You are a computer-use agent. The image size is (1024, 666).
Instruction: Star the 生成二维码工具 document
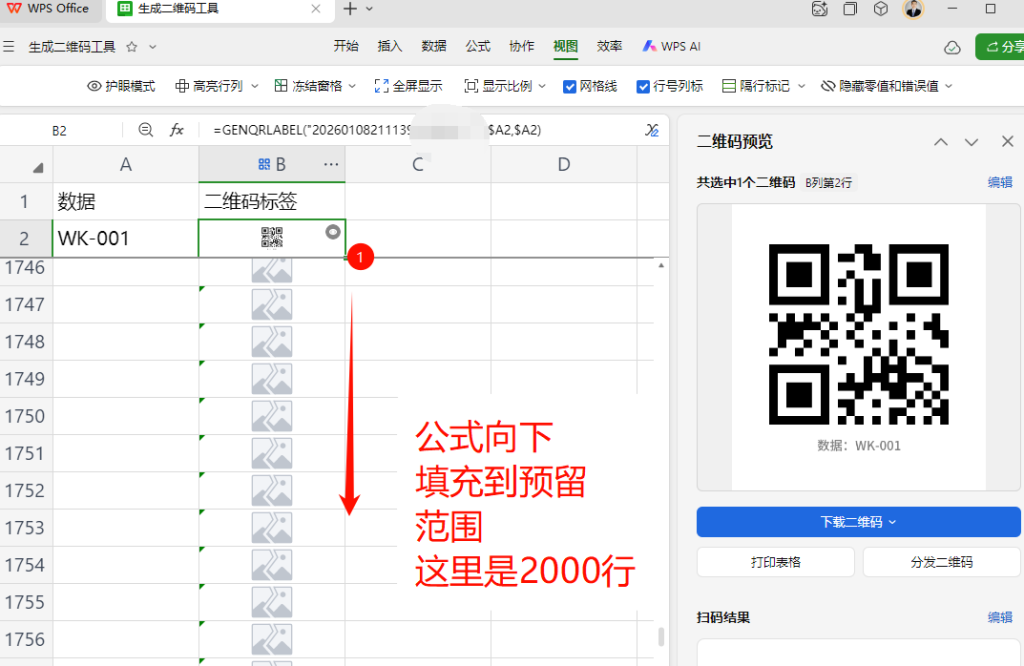(132, 47)
